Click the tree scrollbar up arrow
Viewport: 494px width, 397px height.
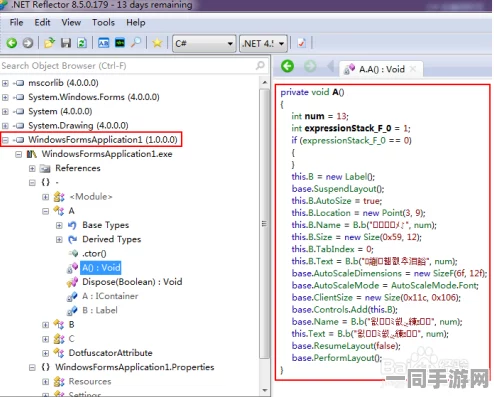tap(264, 82)
